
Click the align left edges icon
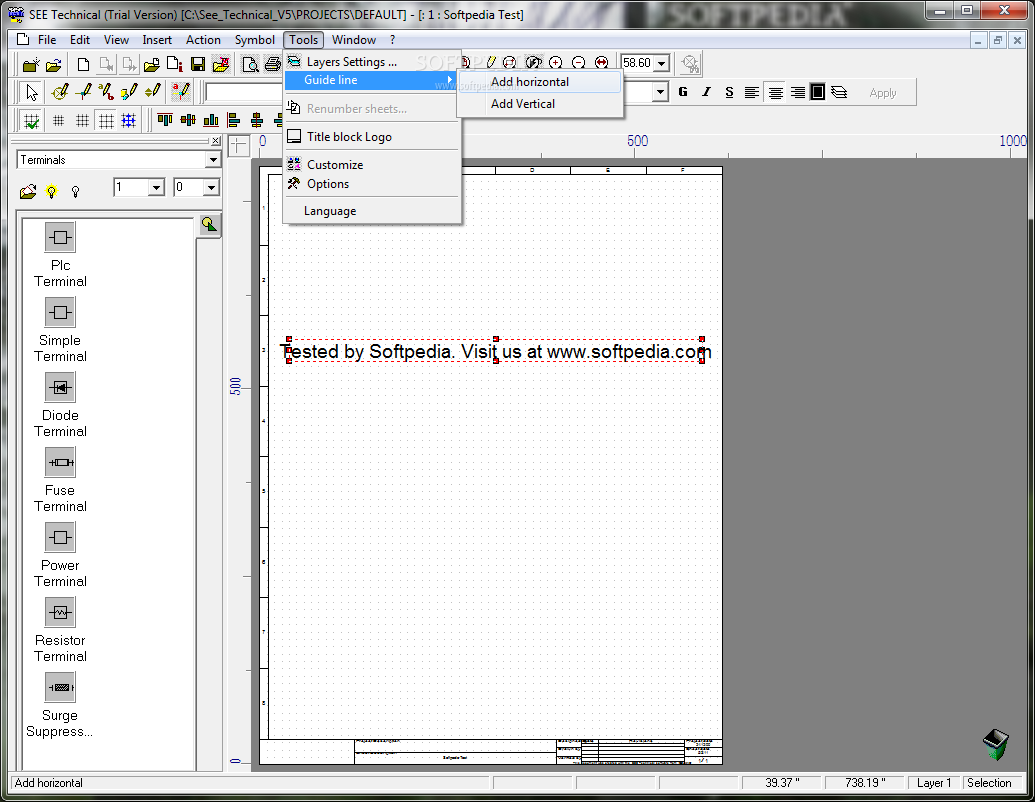pos(234,120)
